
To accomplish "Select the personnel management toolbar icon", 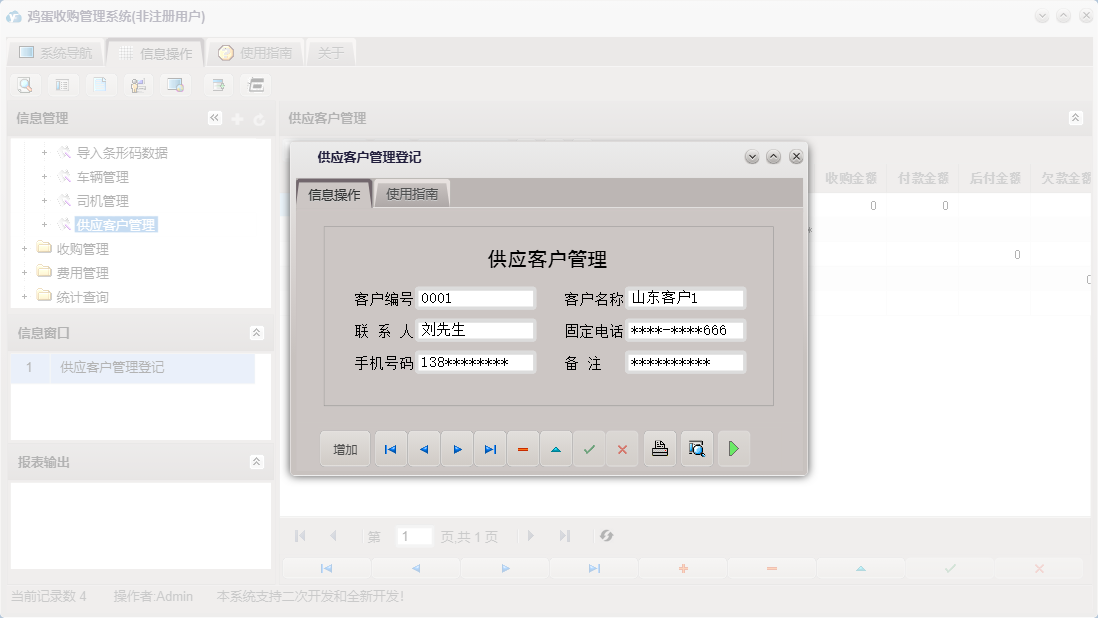I will pos(138,85).
